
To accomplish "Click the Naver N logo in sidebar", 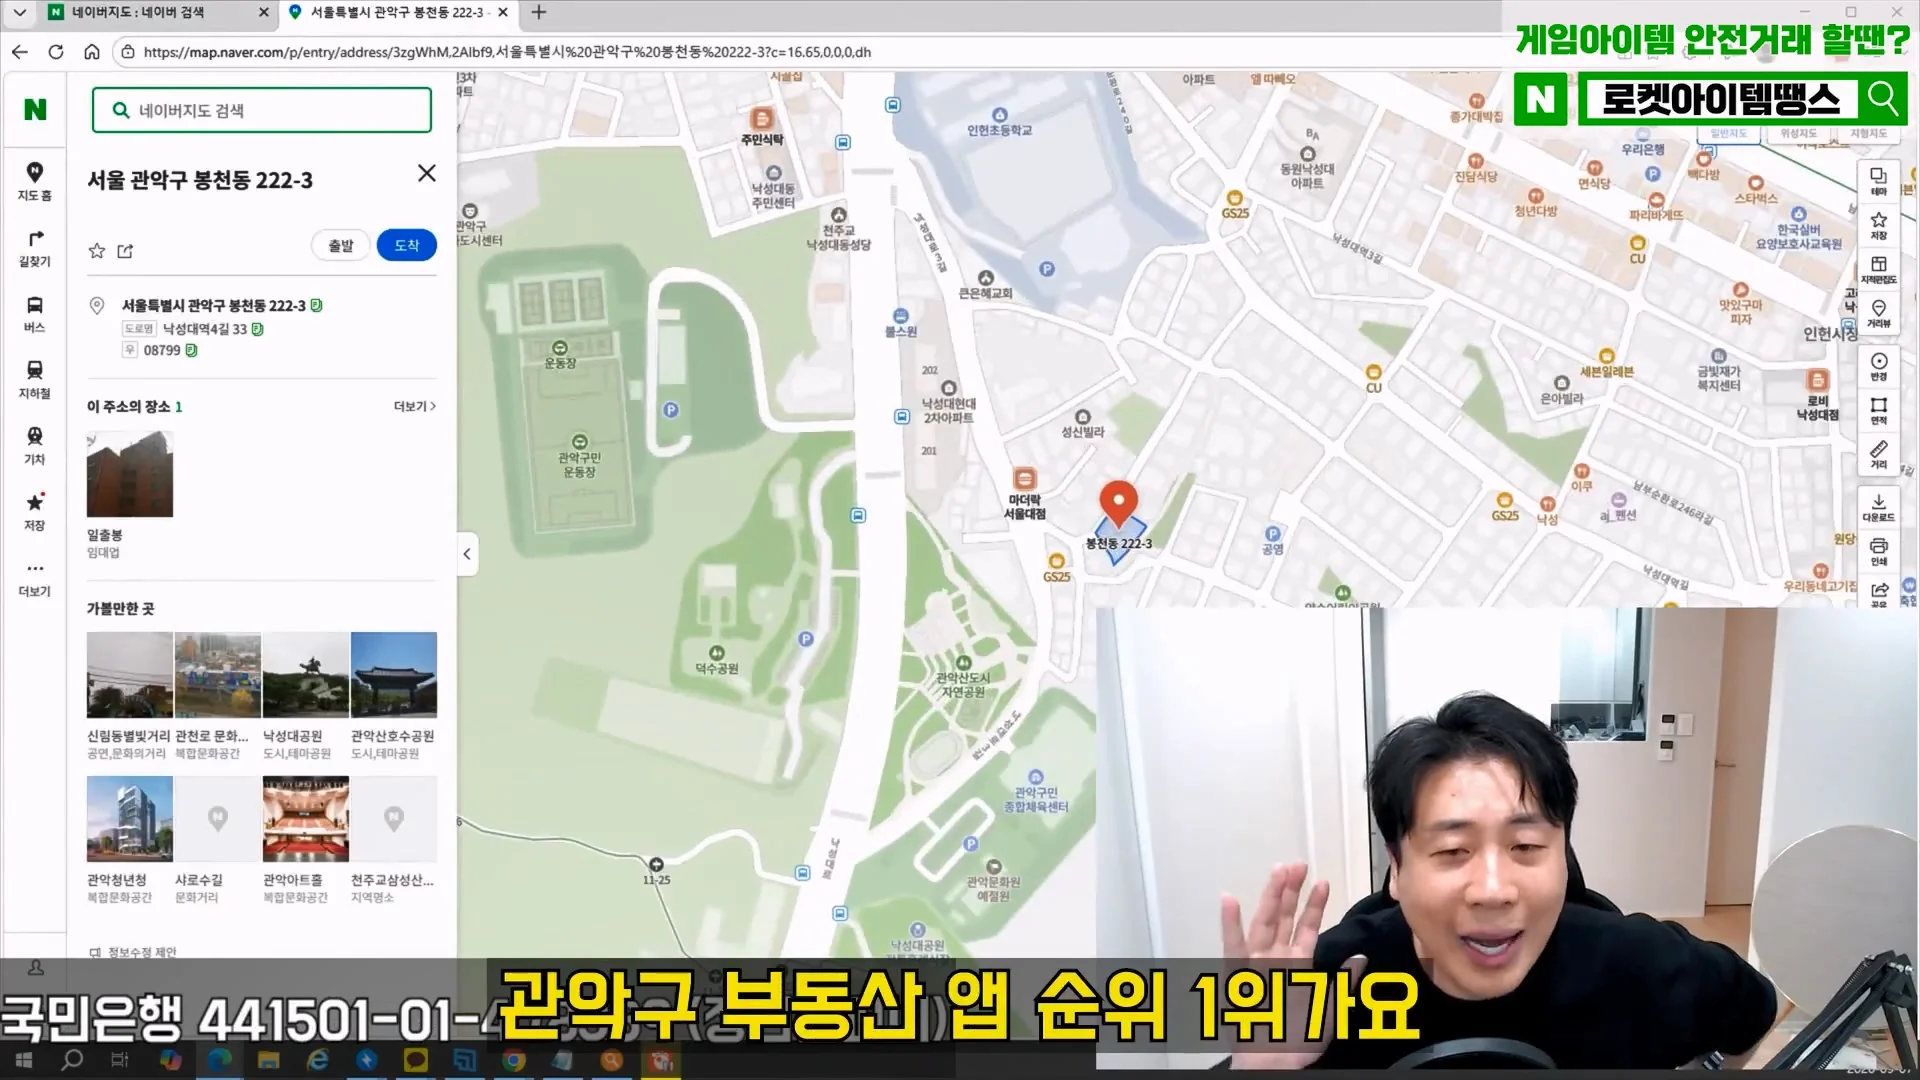I will point(35,109).
